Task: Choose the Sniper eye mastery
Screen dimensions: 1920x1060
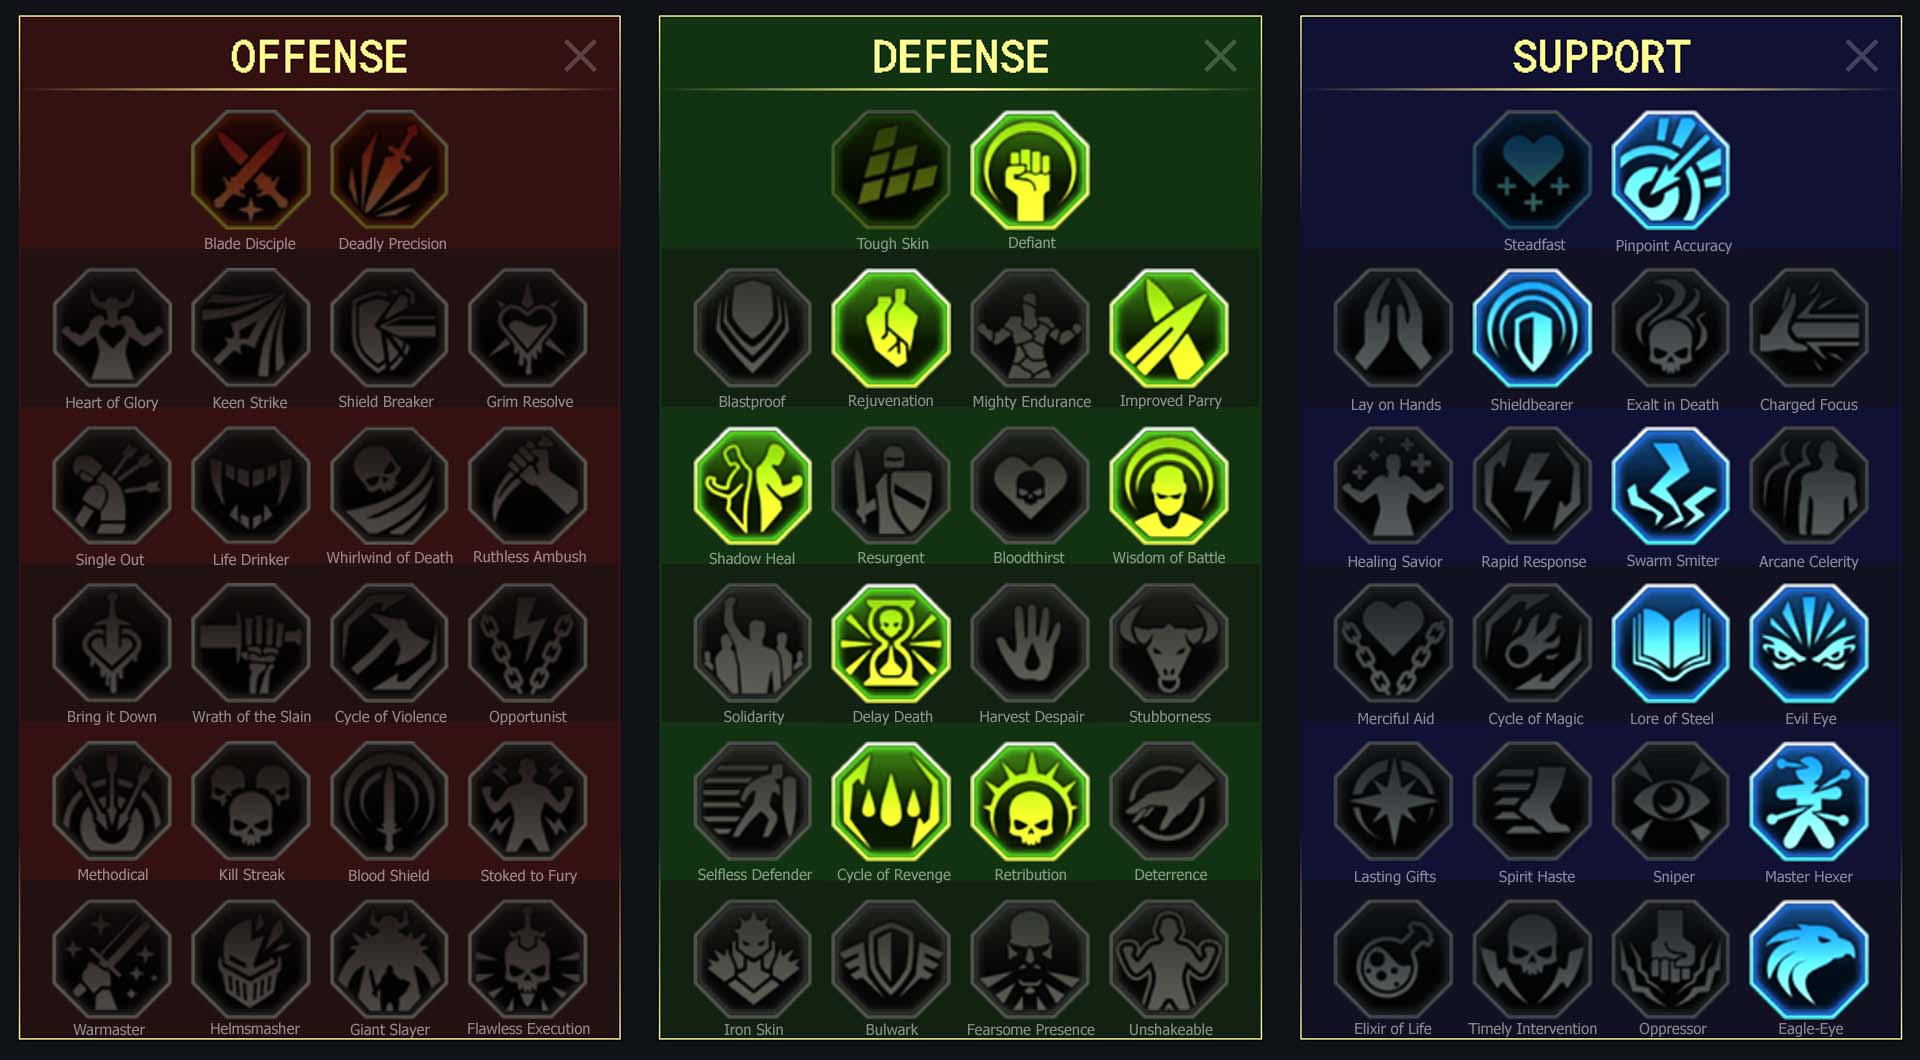Action: pos(1671,802)
